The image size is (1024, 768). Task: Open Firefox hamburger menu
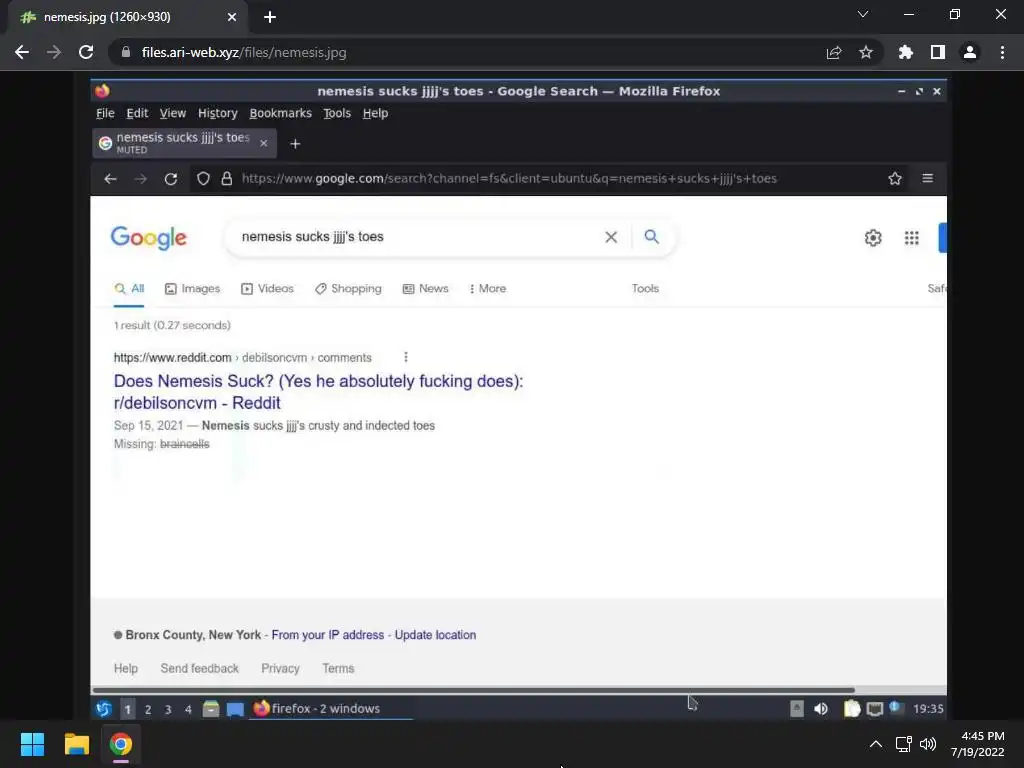[927, 178]
